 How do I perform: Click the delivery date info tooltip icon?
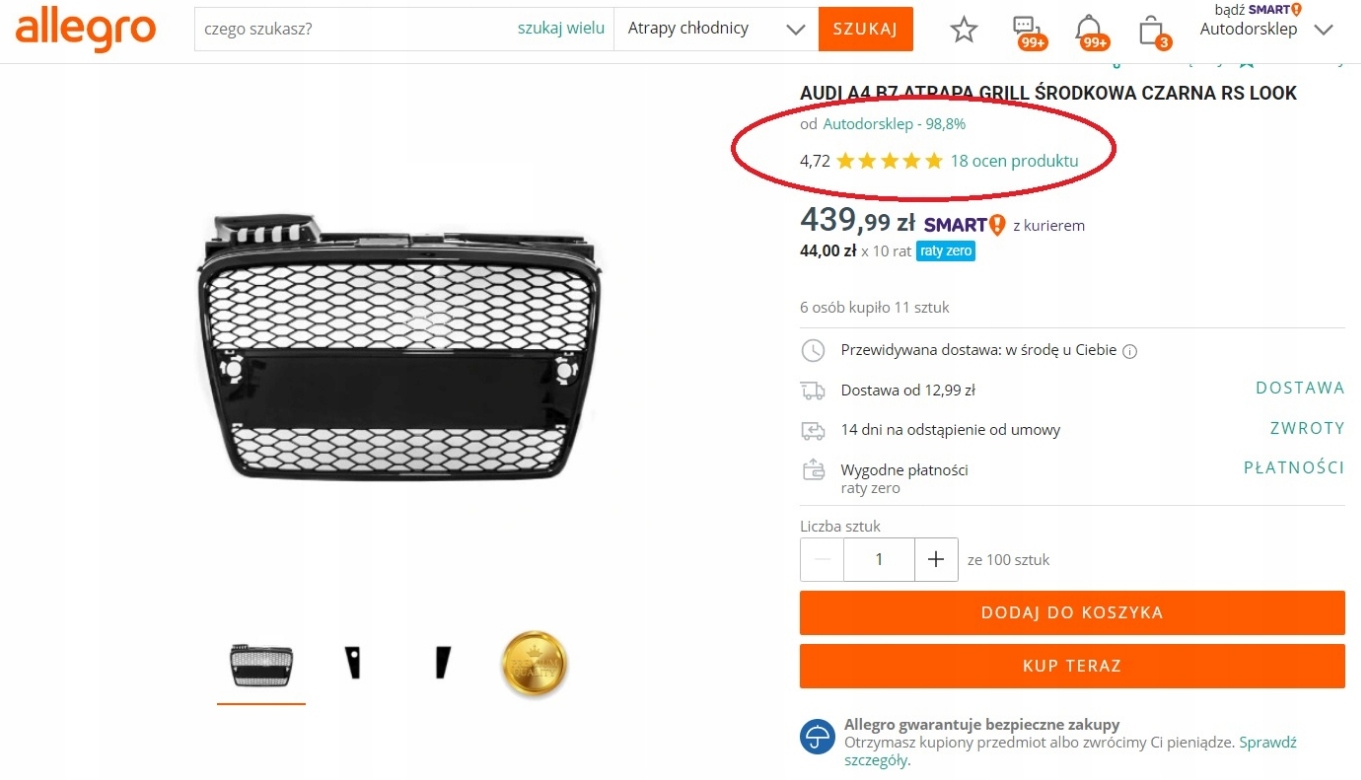point(1129,350)
